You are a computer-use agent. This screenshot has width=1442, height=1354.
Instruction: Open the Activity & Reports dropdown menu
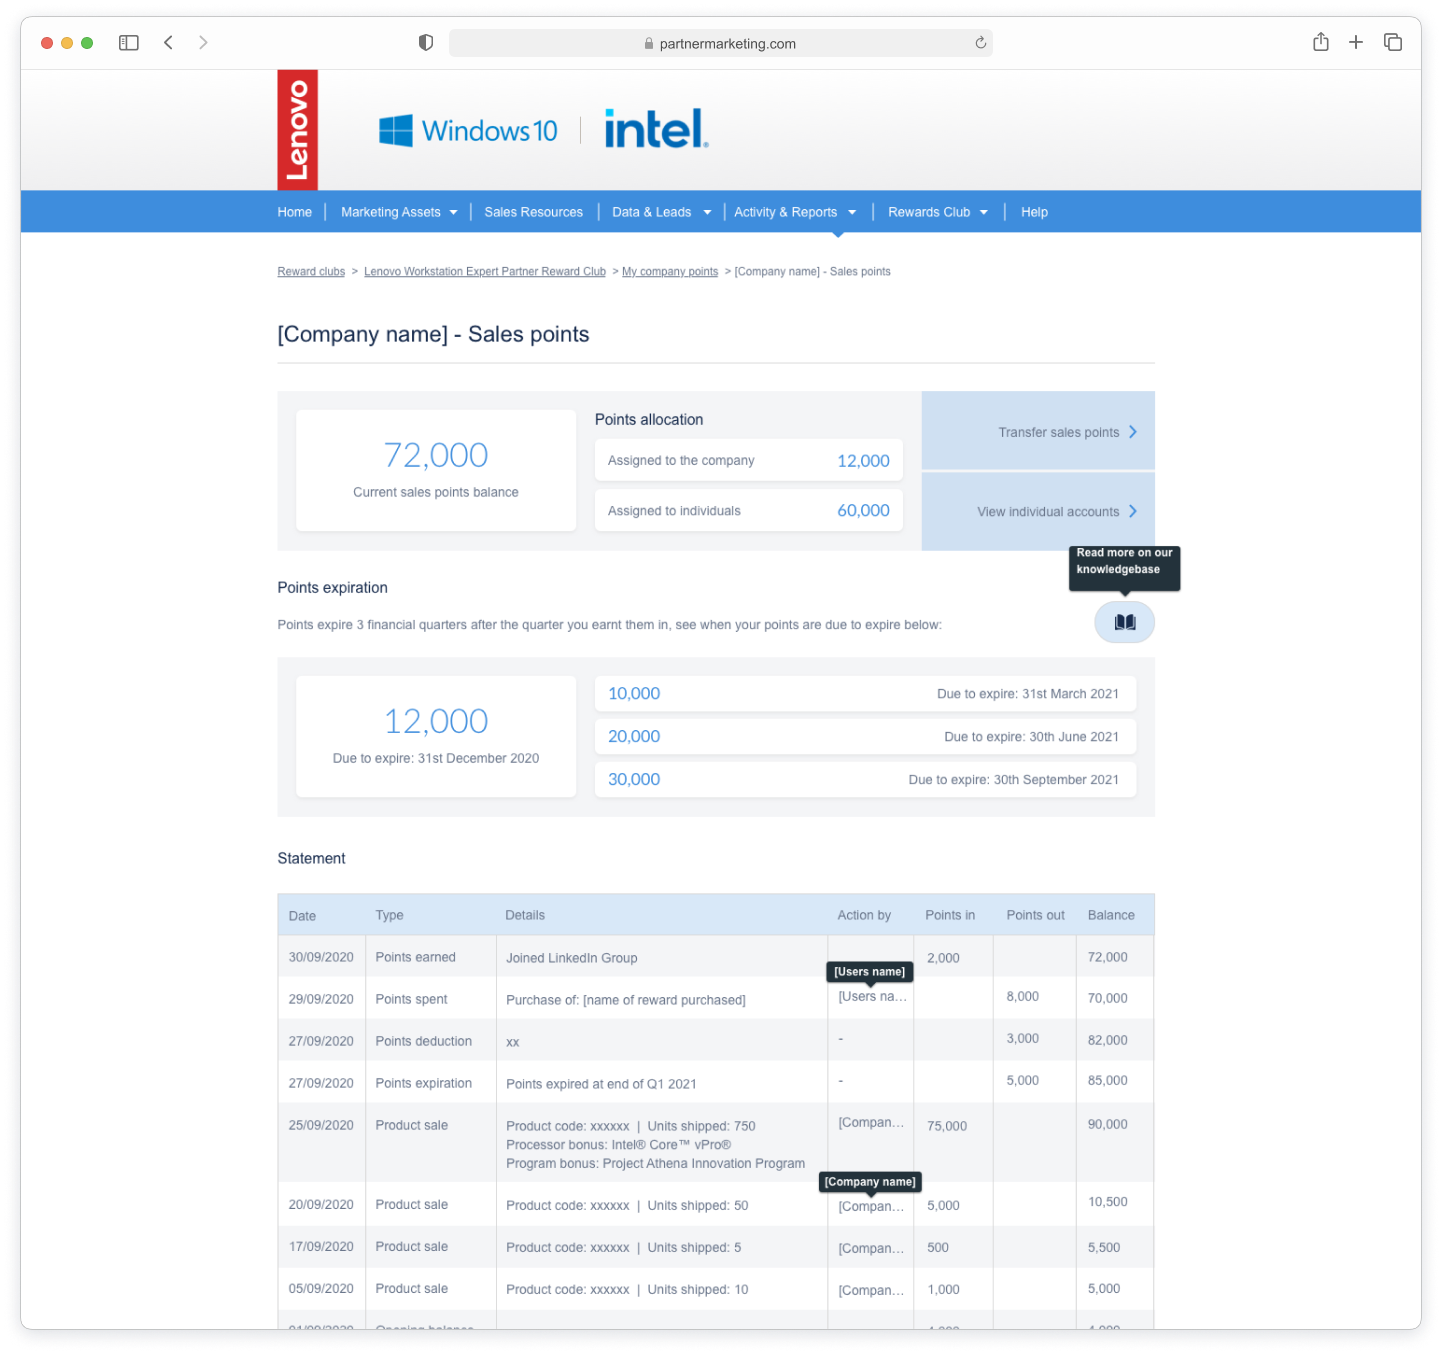click(x=795, y=212)
